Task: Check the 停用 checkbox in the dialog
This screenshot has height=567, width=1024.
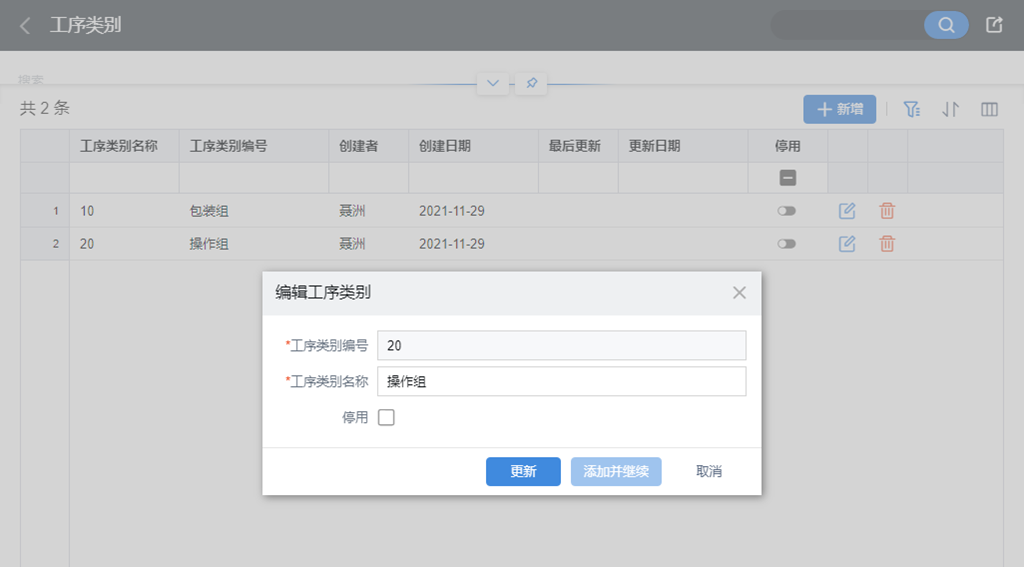Action: pyautogui.click(x=386, y=417)
